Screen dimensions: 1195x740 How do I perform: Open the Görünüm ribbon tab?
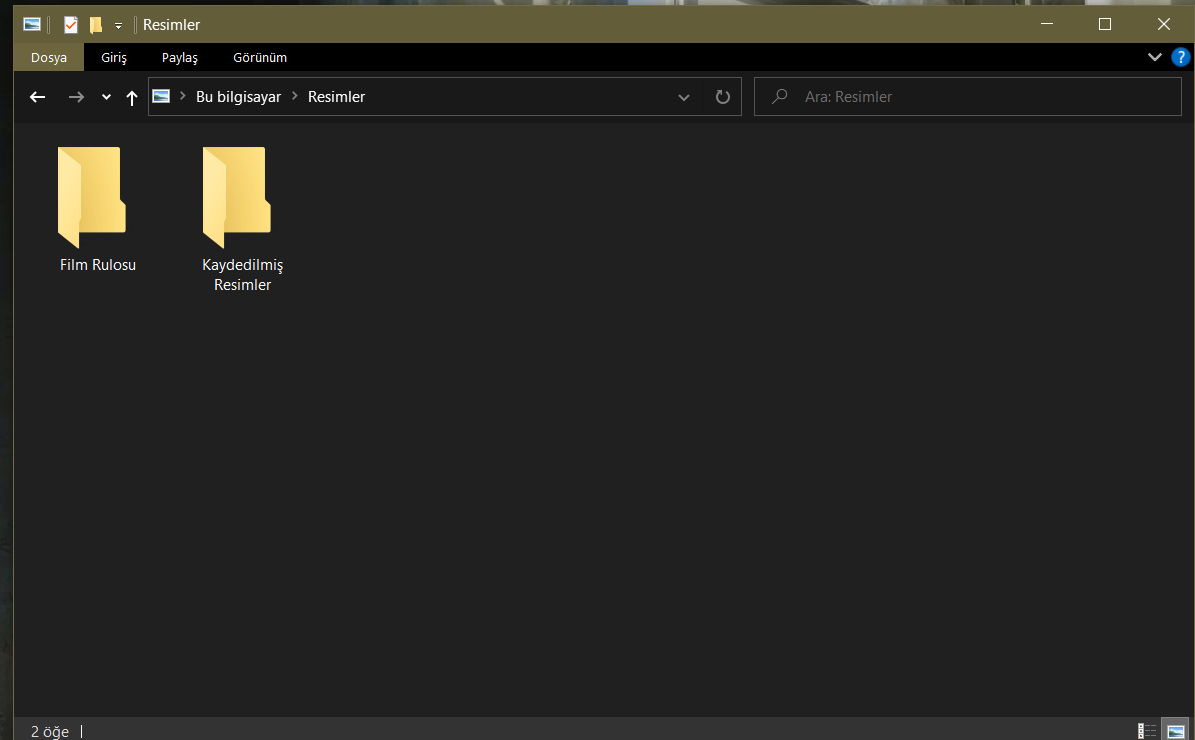coord(260,57)
